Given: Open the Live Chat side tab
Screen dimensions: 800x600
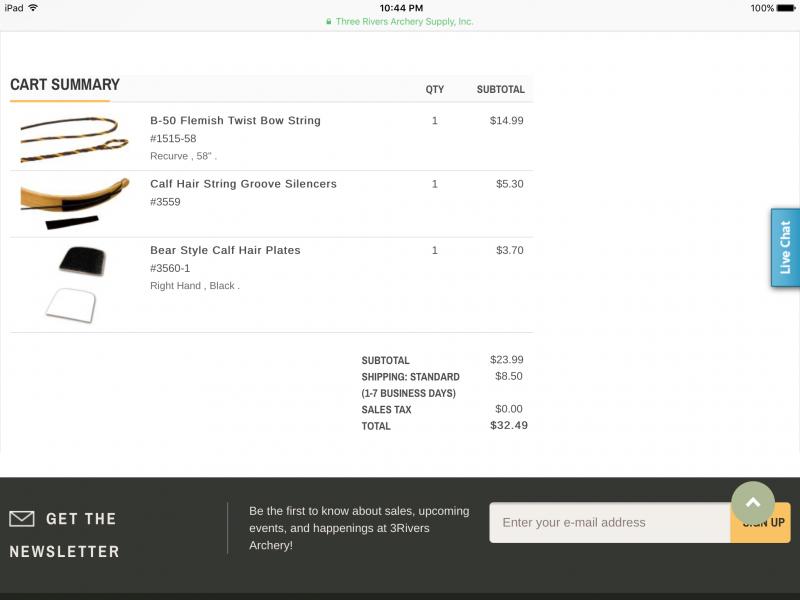Looking at the screenshot, I should pos(785,247).
